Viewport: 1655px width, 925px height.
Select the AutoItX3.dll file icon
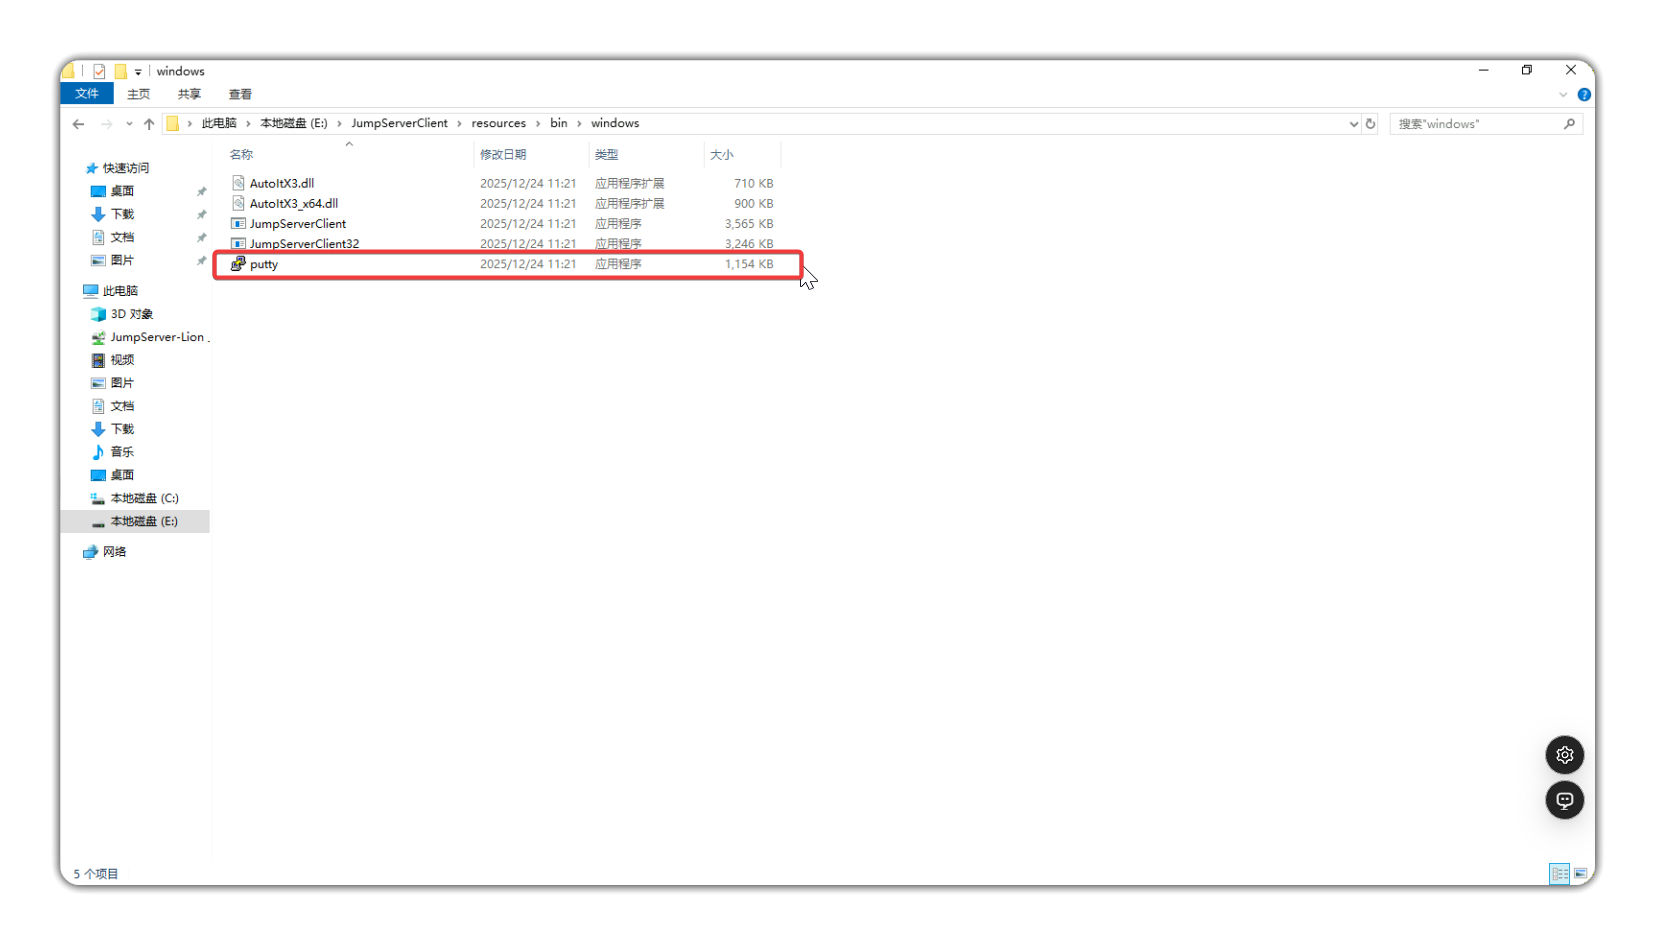tap(238, 183)
